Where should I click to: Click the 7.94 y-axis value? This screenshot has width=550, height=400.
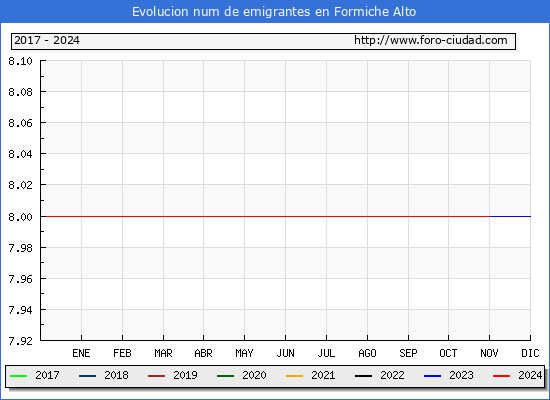[20, 310]
